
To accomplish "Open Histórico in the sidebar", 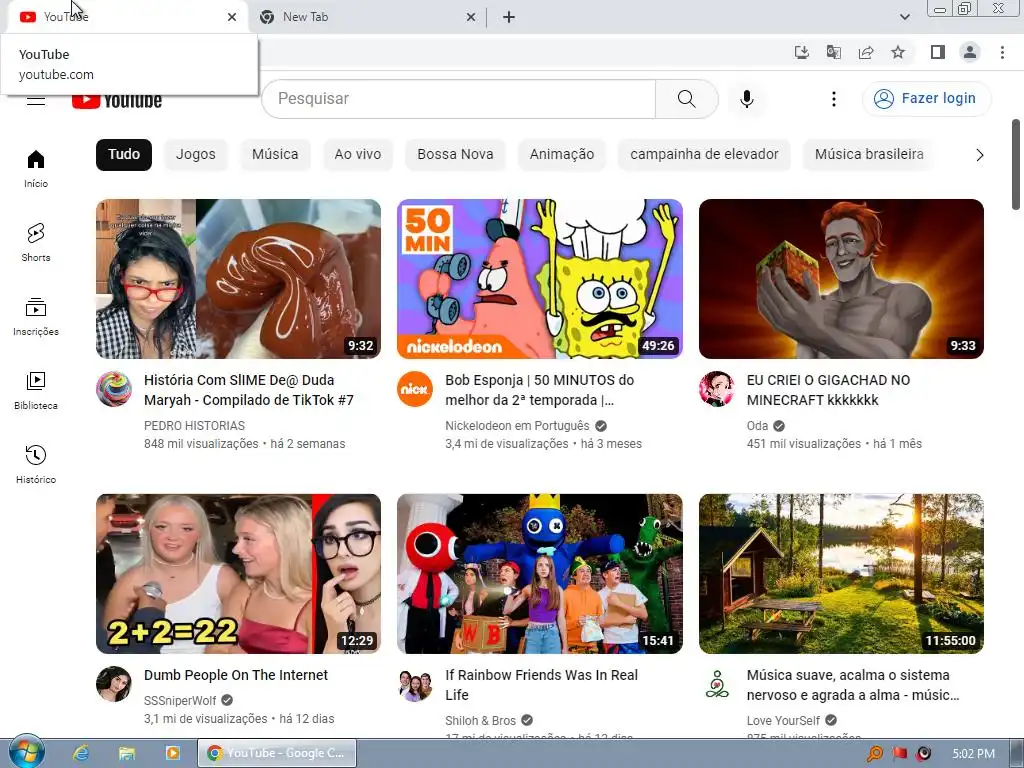I will 36,464.
